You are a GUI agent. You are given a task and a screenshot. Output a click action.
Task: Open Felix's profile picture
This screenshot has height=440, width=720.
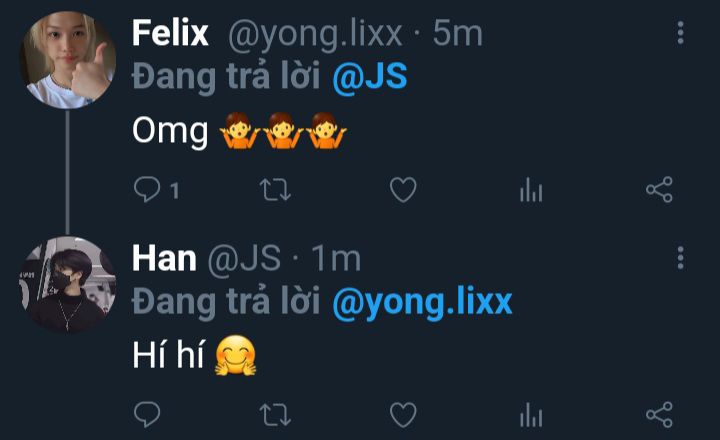(x=68, y=60)
